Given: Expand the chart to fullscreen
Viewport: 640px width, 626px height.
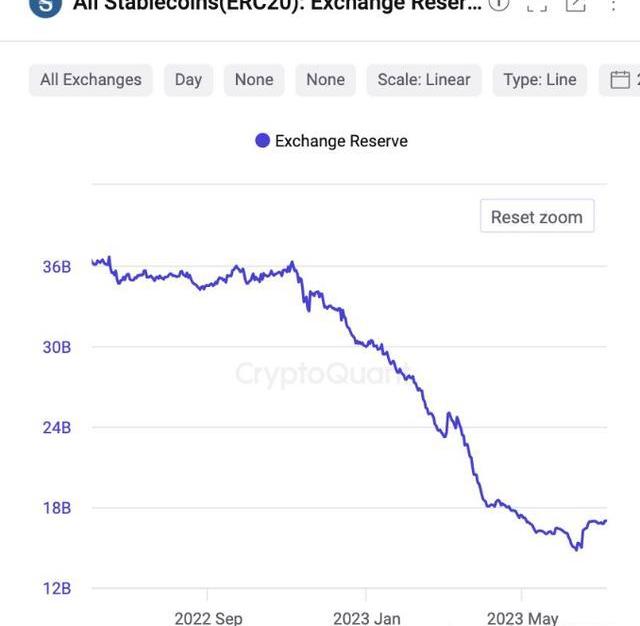Looking at the screenshot, I should [x=537, y=5].
